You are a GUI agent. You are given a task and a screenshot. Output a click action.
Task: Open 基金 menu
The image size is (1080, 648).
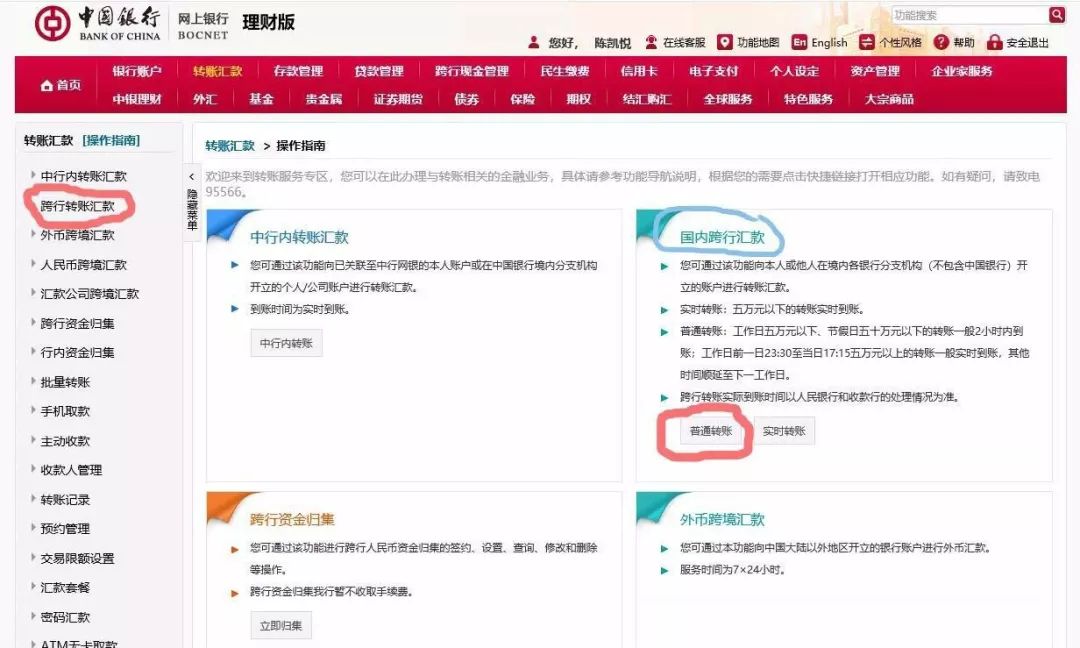pos(260,99)
